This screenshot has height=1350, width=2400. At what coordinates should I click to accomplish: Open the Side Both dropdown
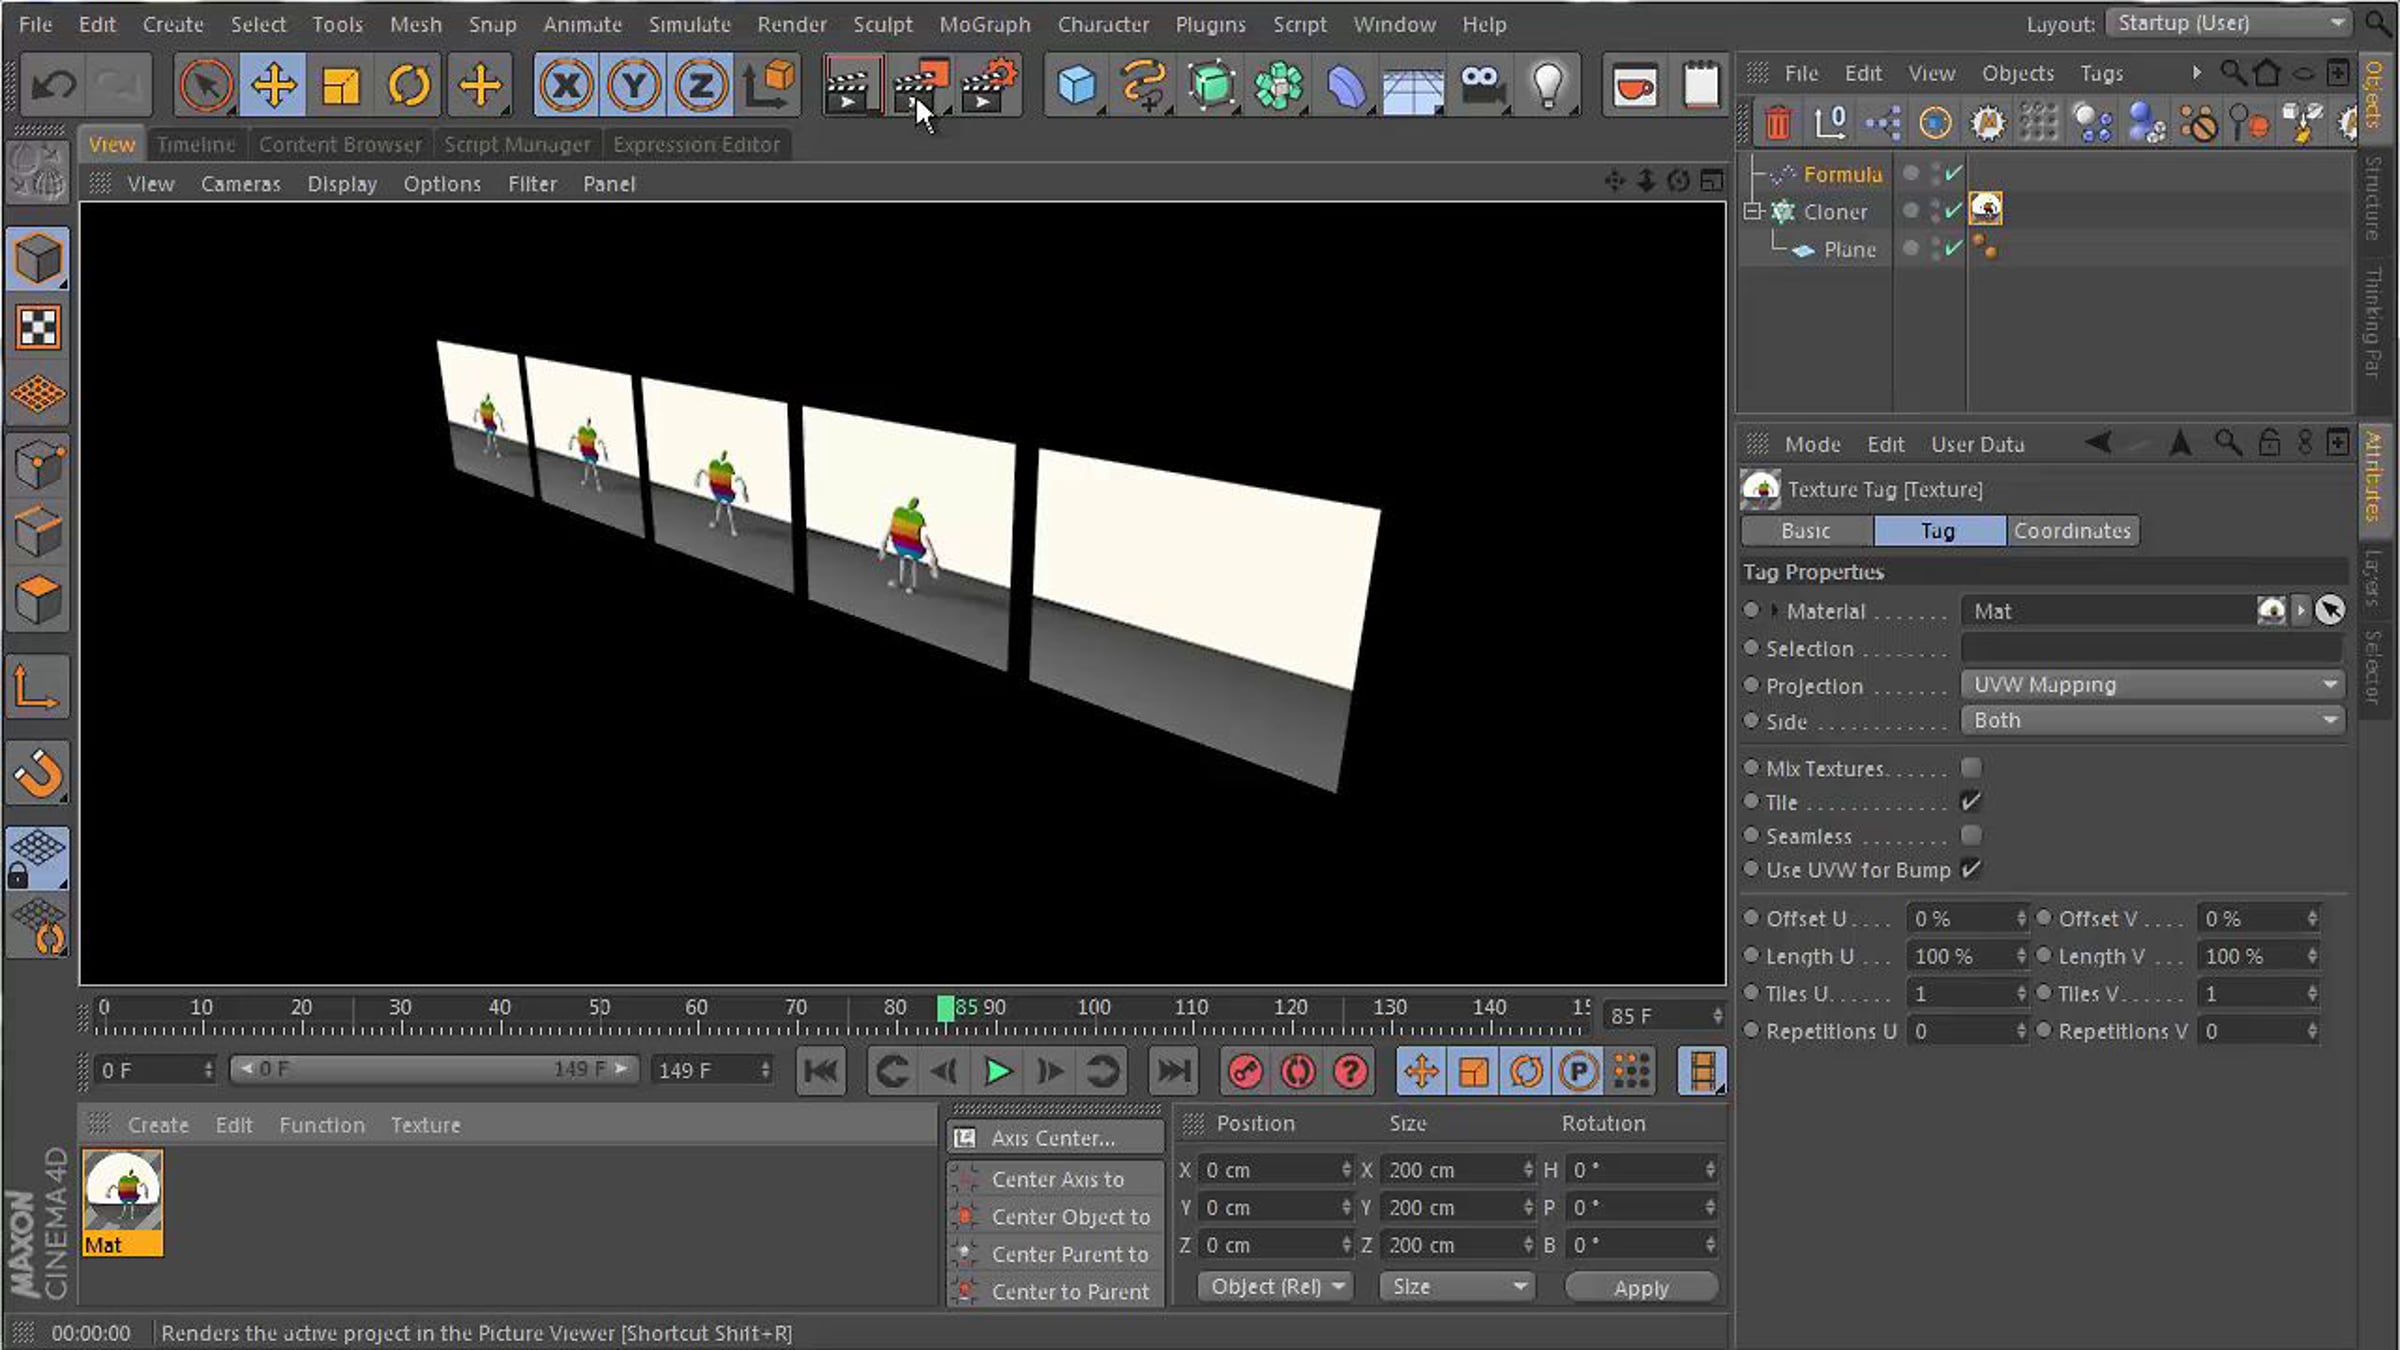coord(2153,720)
